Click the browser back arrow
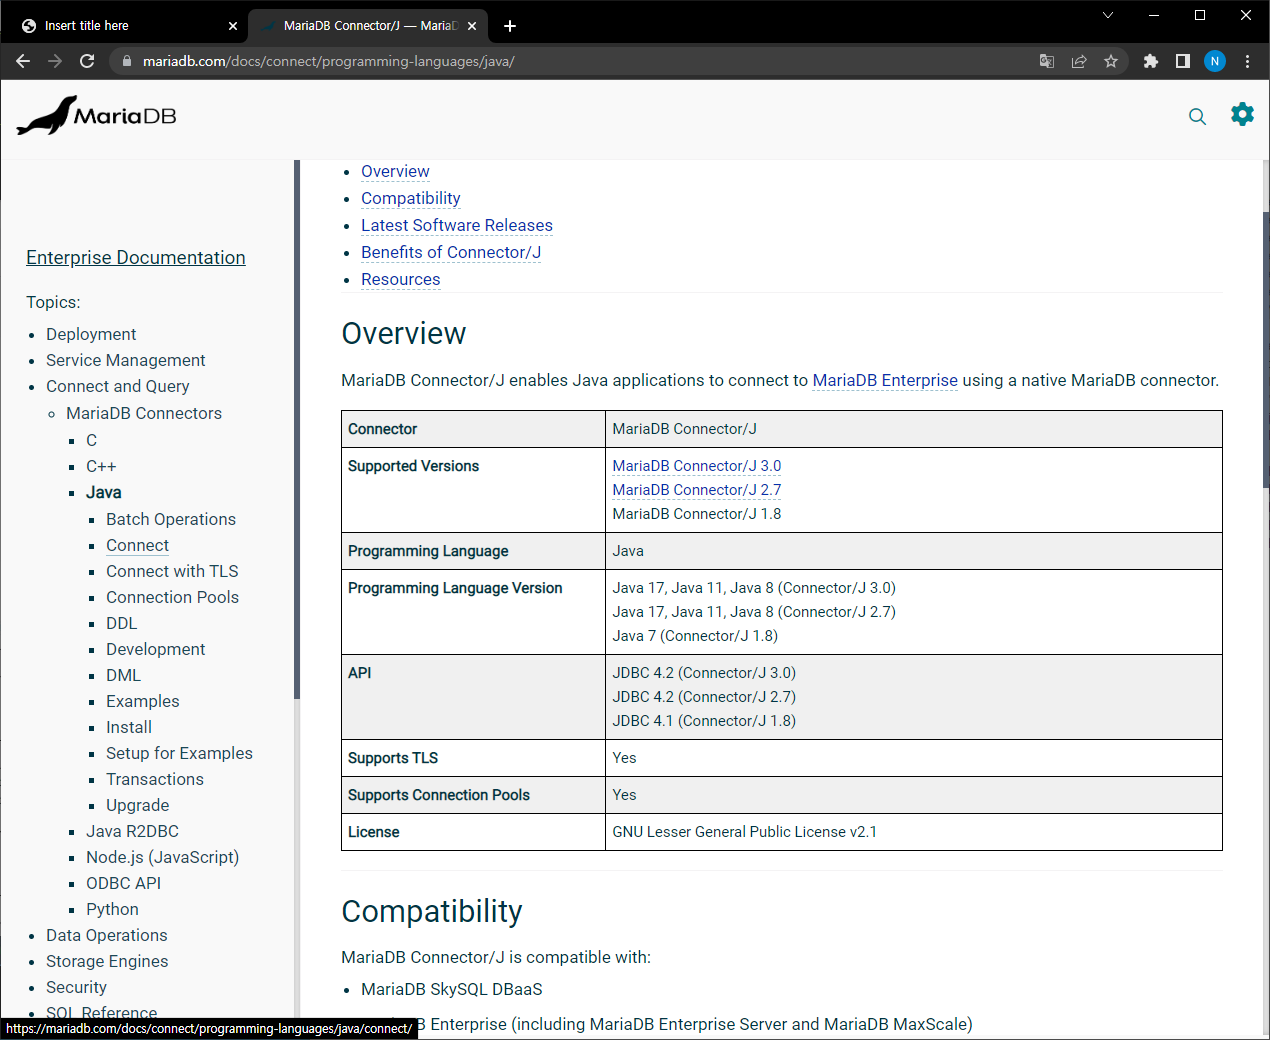This screenshot has height=1040, width=1270. 23,61
